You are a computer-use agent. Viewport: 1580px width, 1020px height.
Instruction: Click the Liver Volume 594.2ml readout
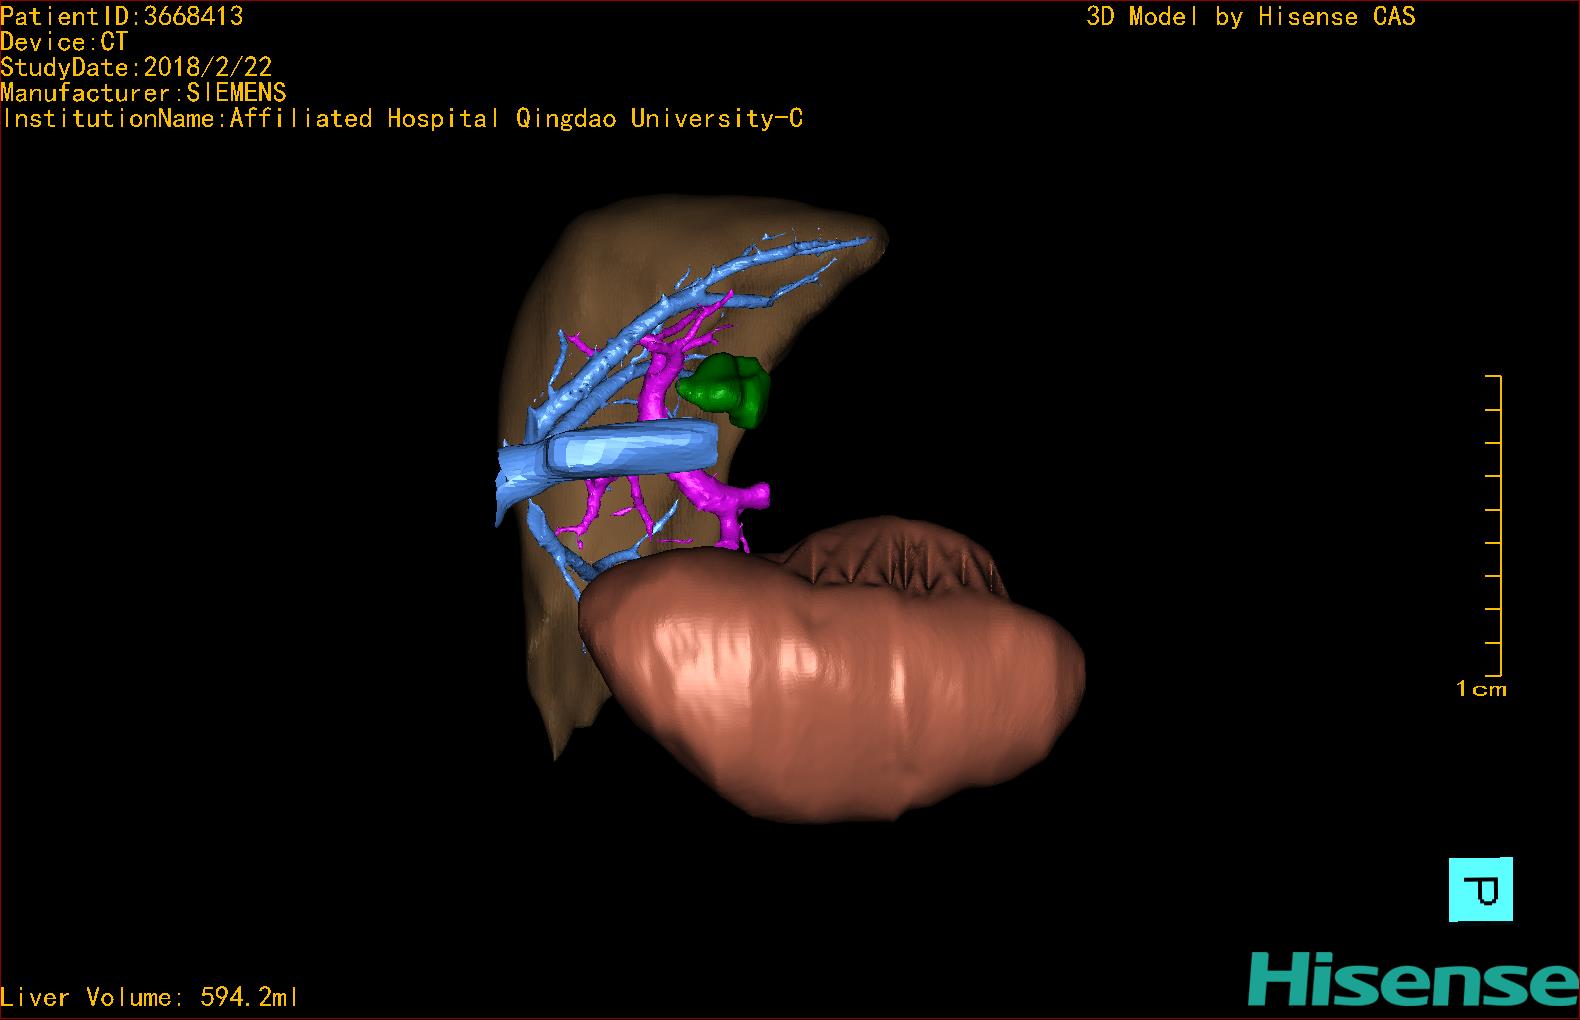point(150,997)
